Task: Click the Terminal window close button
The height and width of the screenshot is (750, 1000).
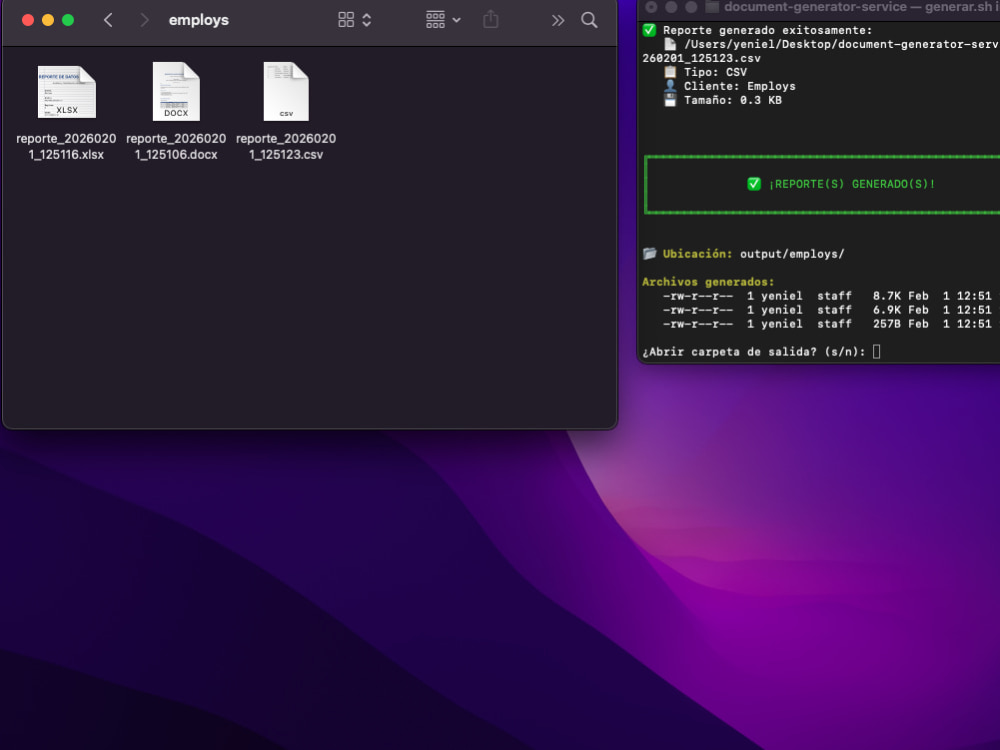Action: pos(651,7)
